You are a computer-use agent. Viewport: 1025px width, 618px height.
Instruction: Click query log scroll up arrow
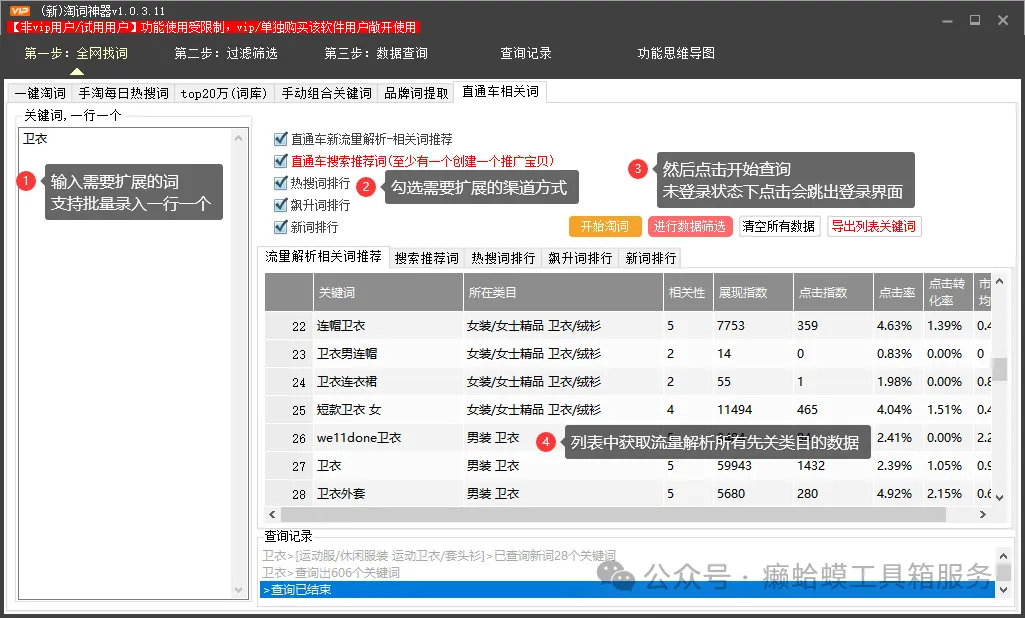1003,556
